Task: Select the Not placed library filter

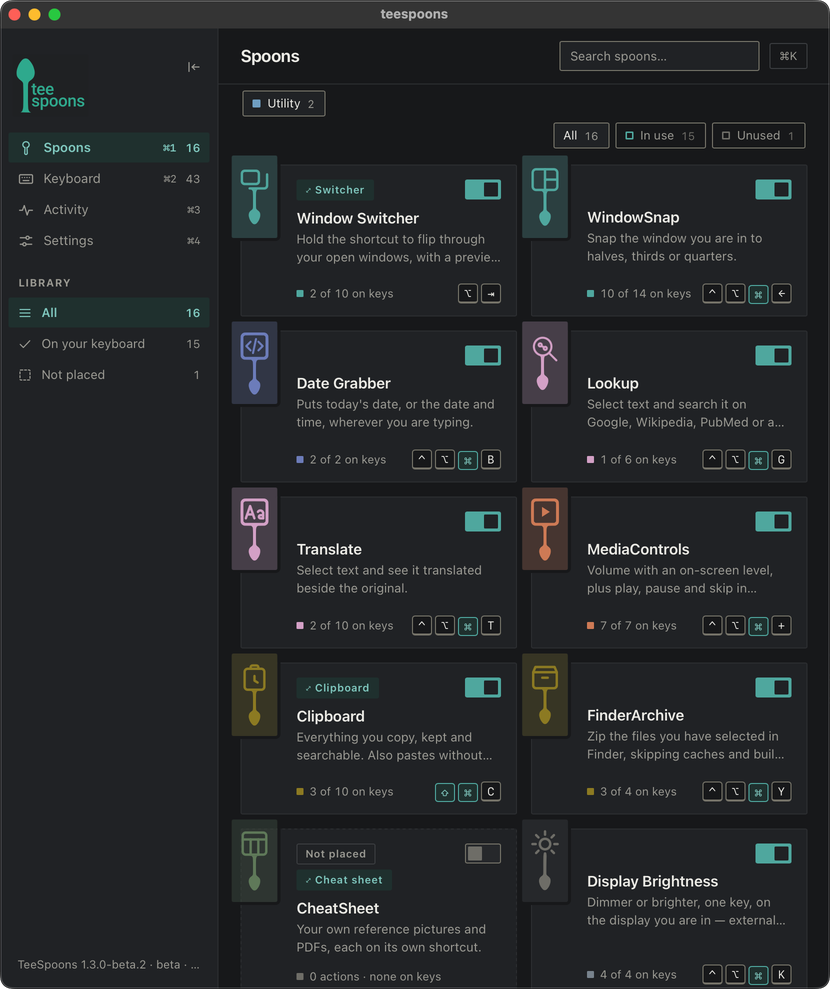Action: coord(109,375)
